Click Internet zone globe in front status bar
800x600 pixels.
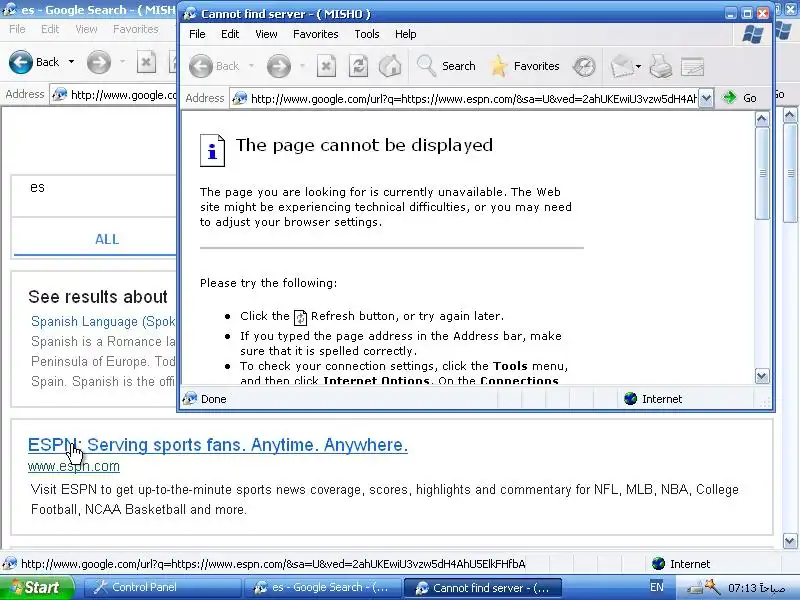click(631, 398)
